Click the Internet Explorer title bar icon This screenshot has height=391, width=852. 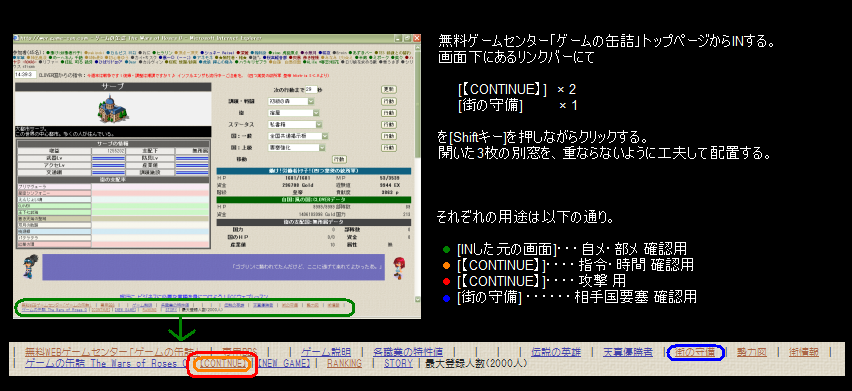click(17, 39)
